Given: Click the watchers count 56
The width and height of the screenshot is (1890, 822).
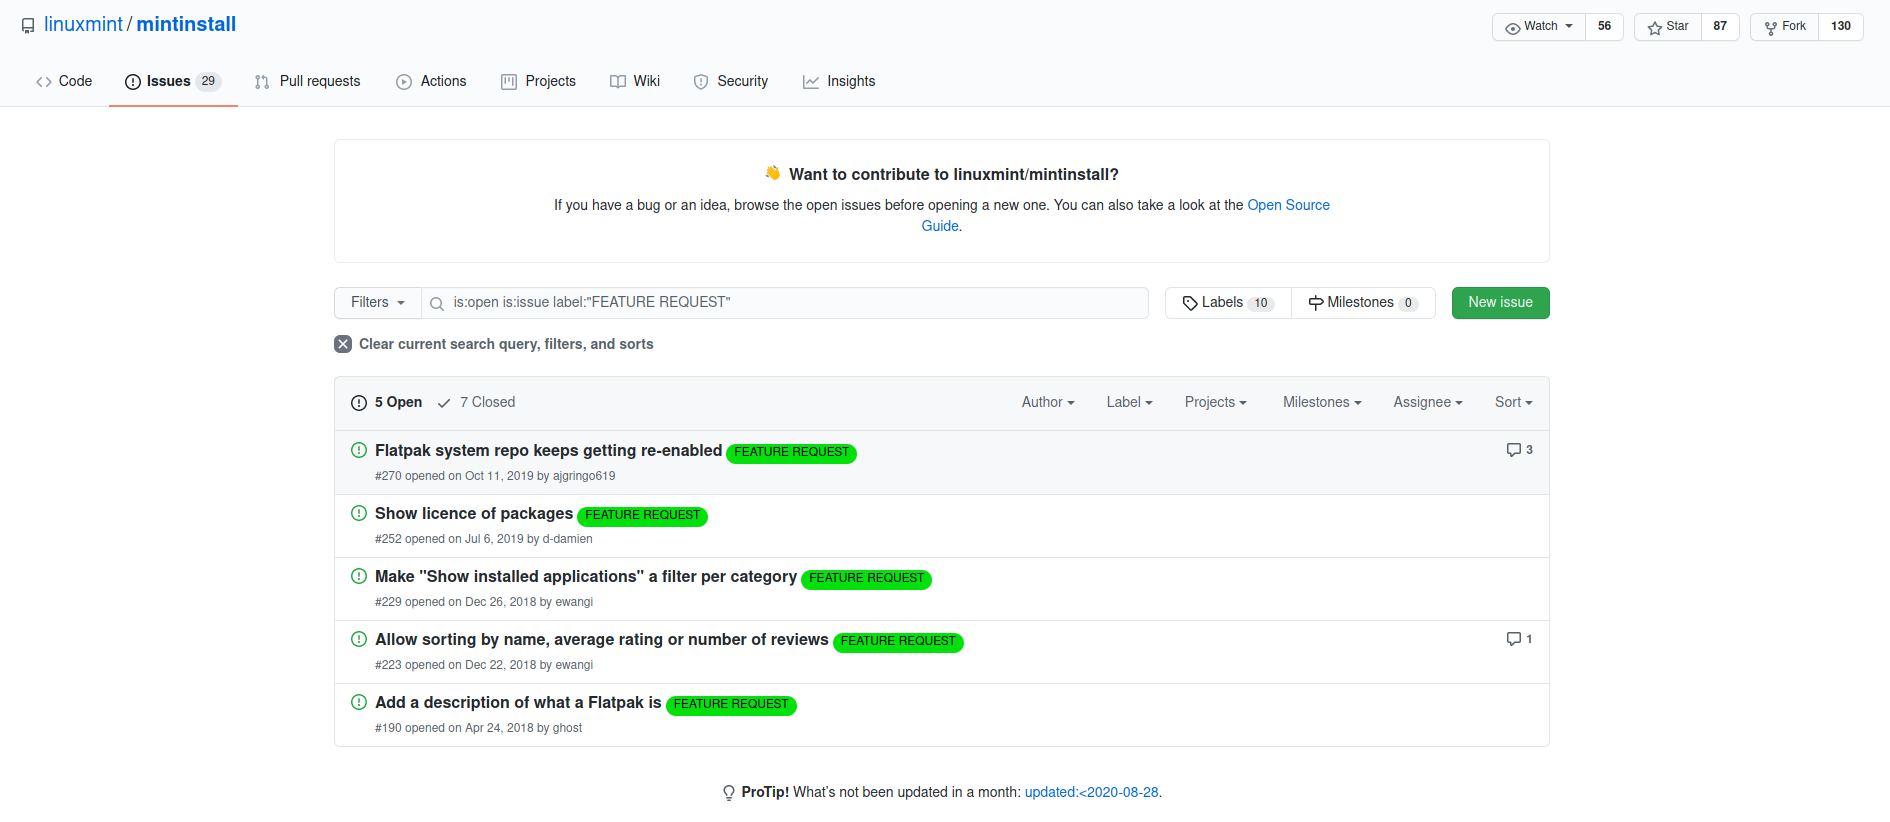Looking at the screenshot, I should pos(1604,26).
